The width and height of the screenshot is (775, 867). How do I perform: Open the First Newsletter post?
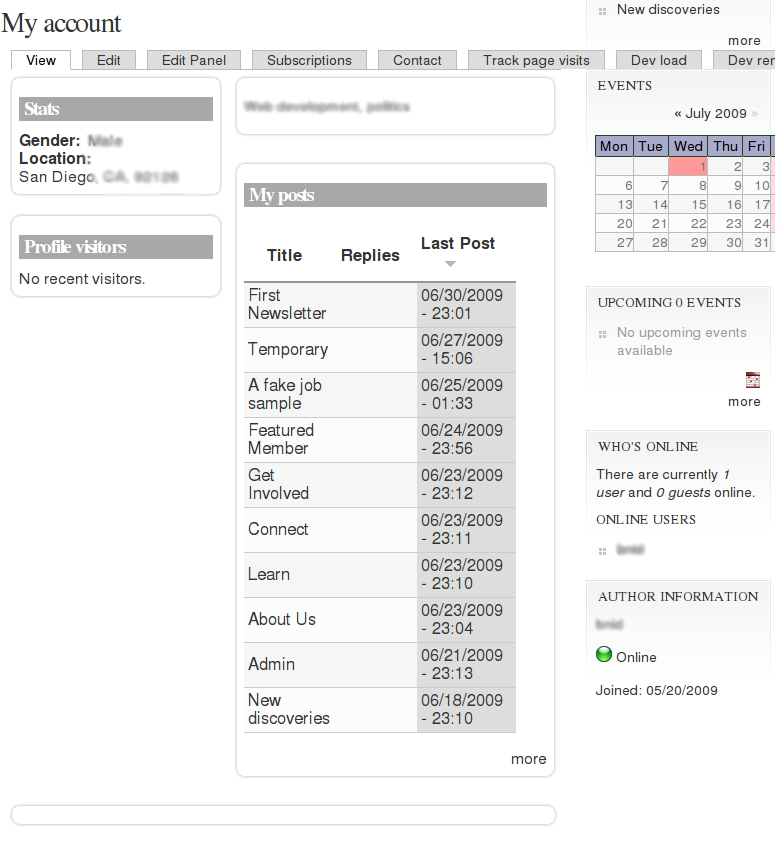(287, 304)
